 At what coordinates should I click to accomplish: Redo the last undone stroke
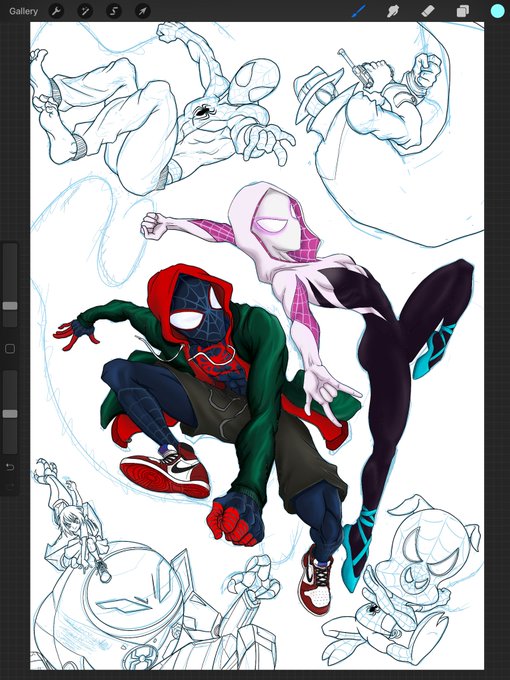[x=10, y=486]
